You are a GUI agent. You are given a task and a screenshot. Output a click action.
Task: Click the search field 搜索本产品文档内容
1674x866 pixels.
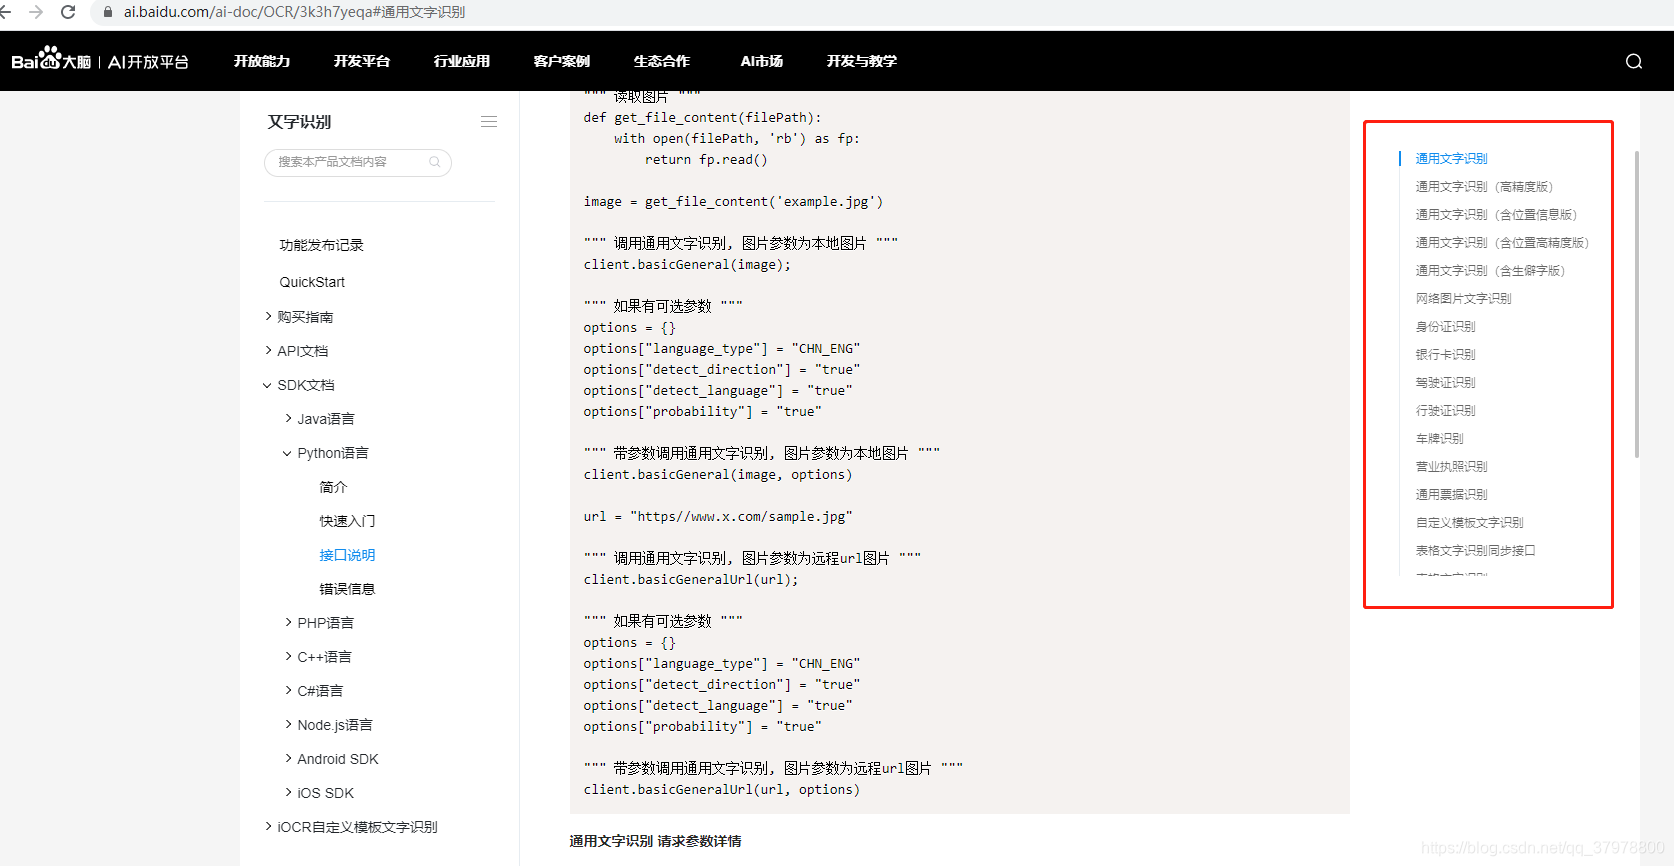358,162
